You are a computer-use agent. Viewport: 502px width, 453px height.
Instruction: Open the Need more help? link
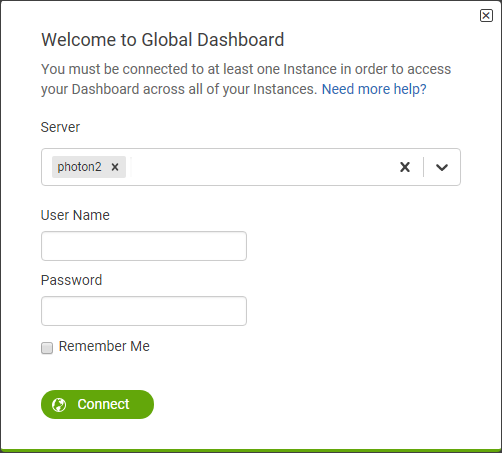tap(374, 89)
